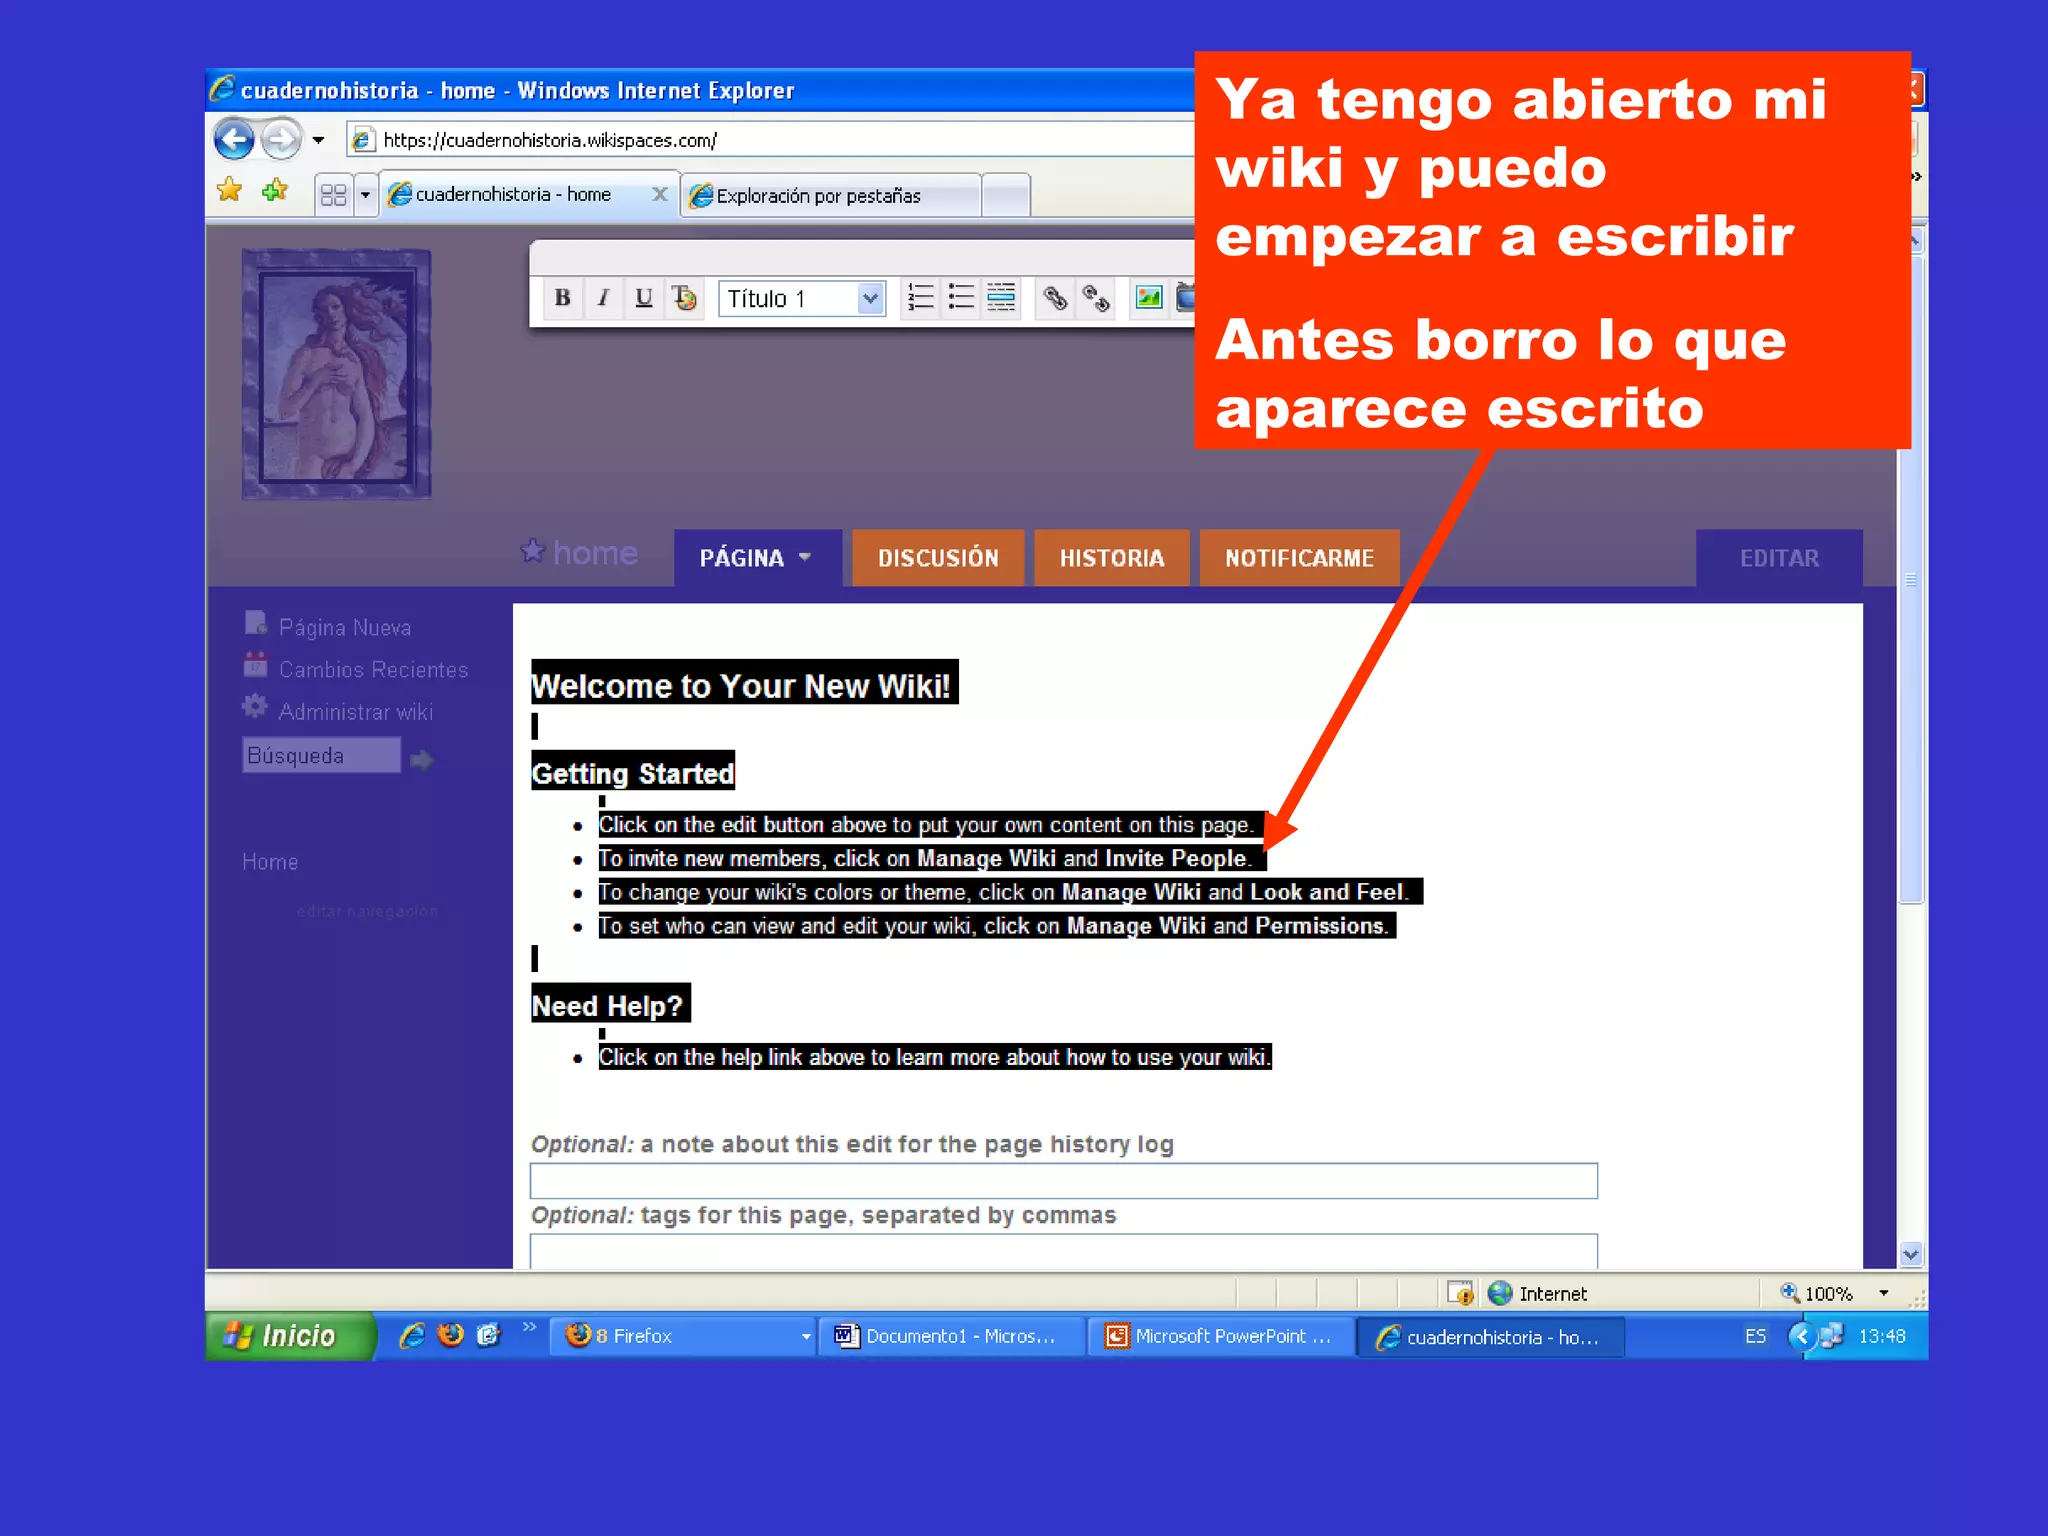Toggle bold formatting in wiki editor
This screenshot has width=2048, height=1536.
point(562,298)
